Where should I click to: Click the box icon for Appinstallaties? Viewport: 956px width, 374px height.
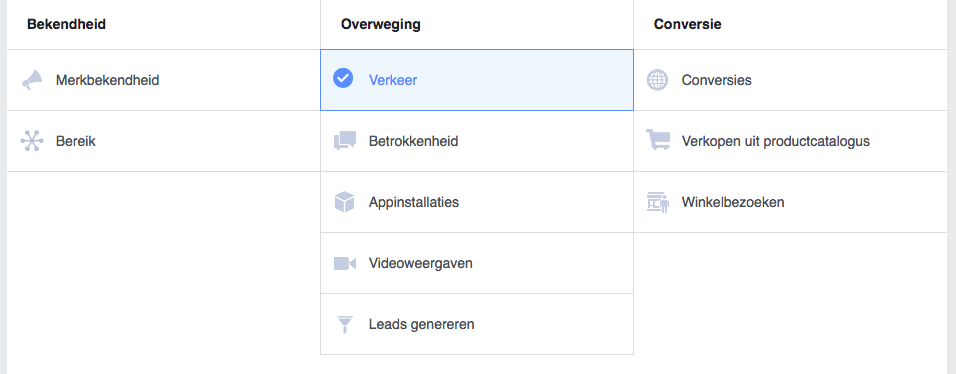point(344,202)
